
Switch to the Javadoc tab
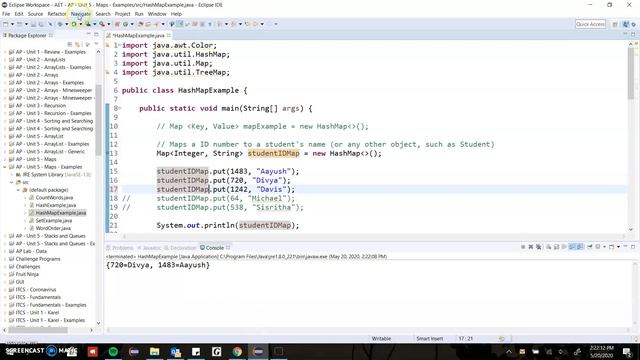pyautogui.click(x=149, y=248)
